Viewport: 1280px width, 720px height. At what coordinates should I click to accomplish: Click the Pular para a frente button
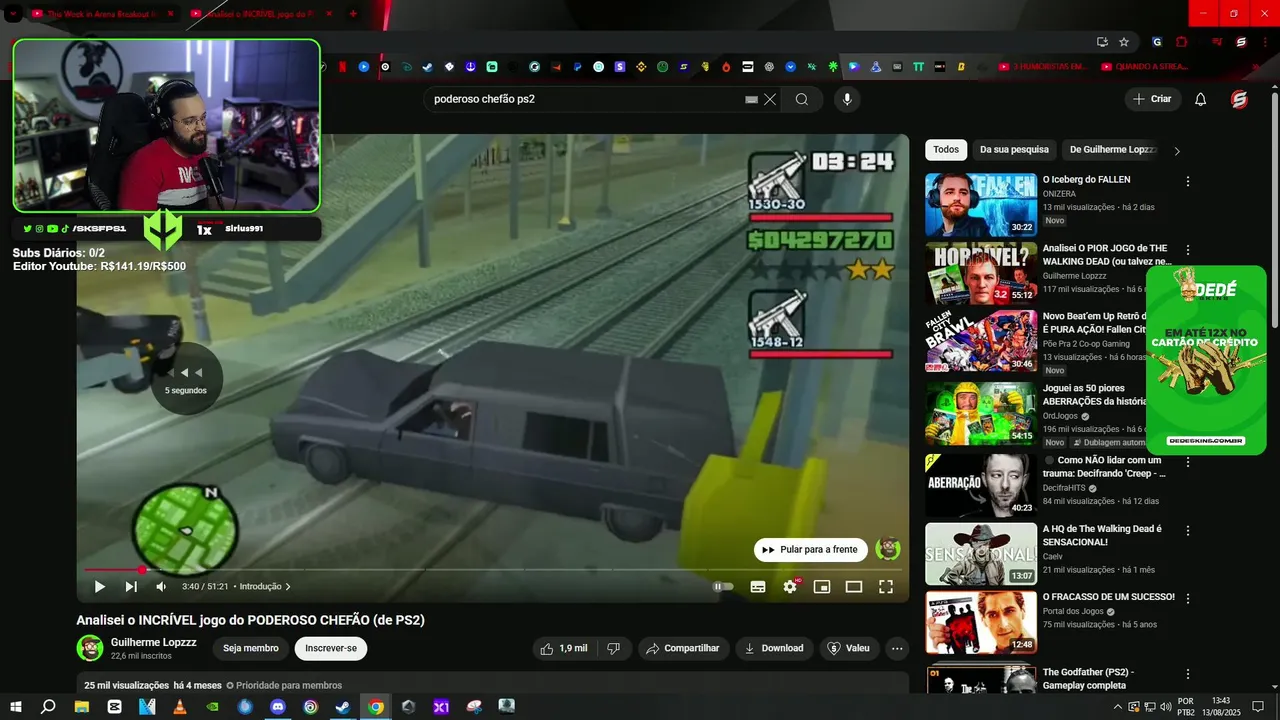(x=811, y=550)
